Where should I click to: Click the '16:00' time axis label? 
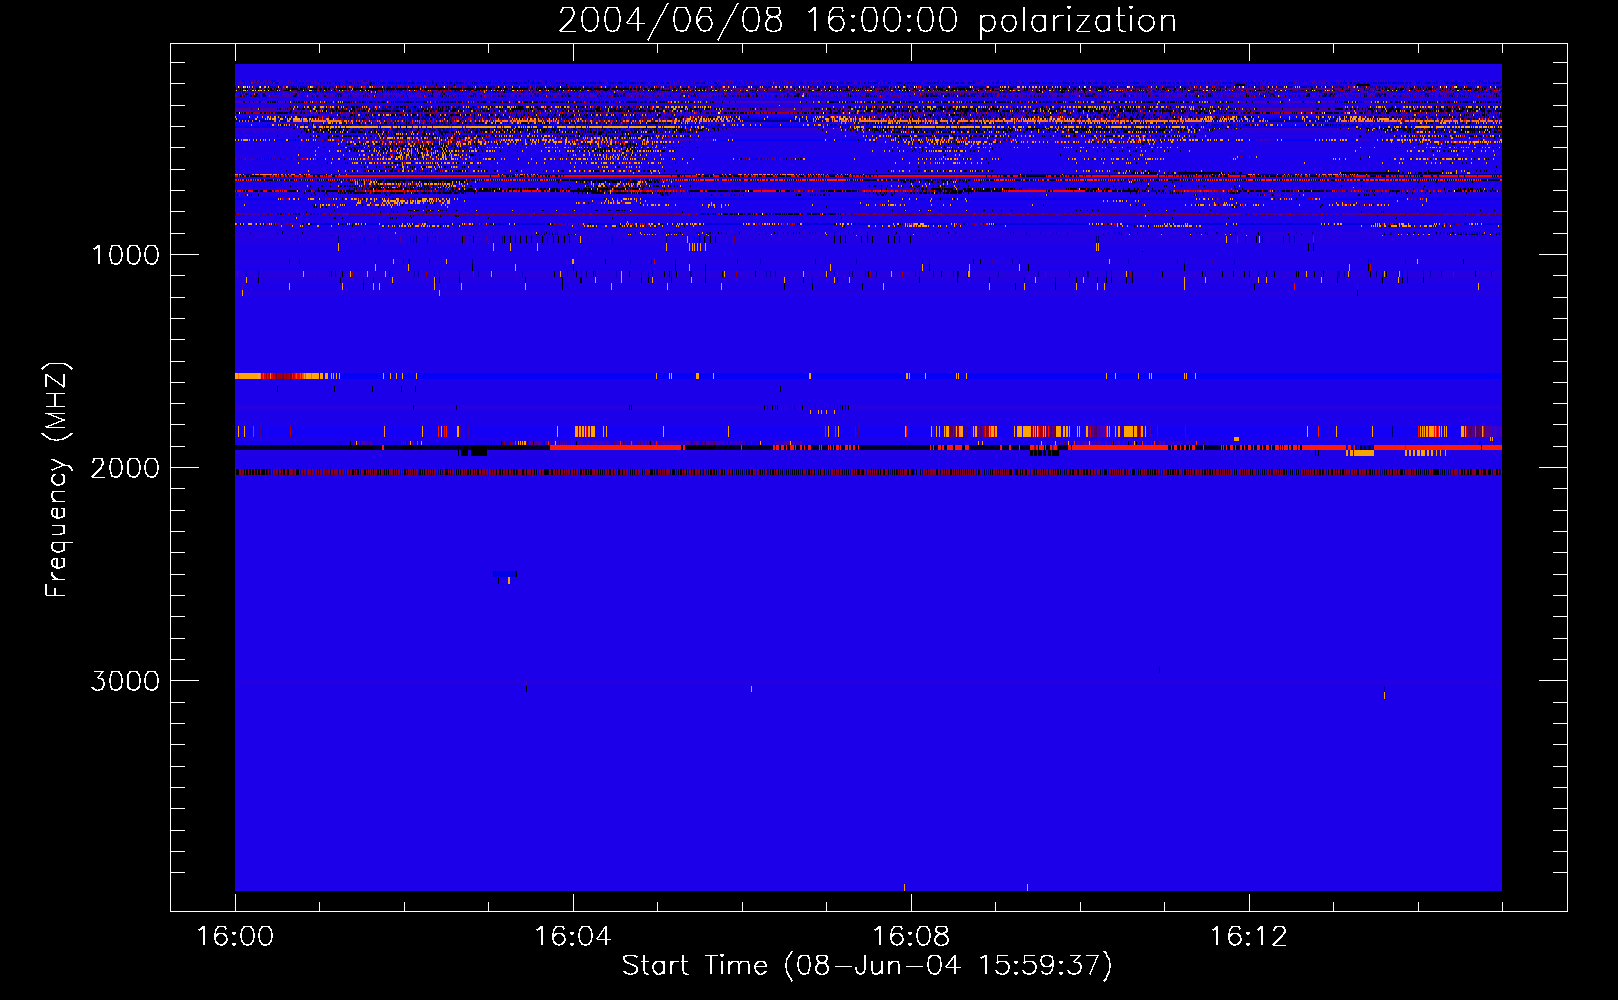click(x=235, y=937)
